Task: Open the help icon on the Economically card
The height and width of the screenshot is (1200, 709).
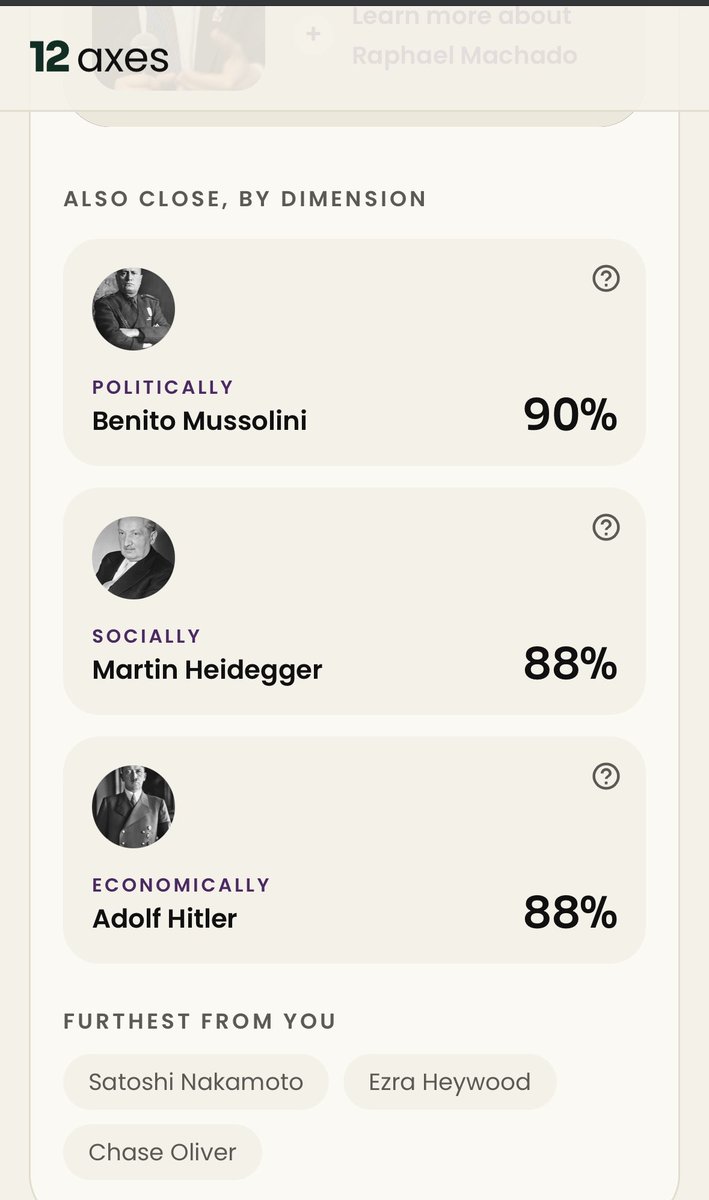Action: tap(606, 776)
